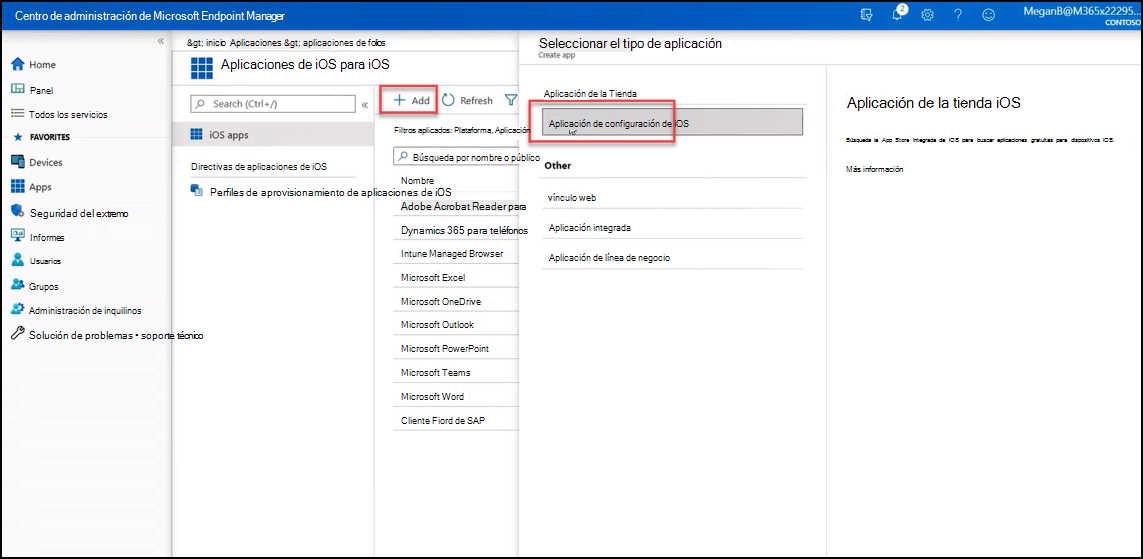
Task: Open Informes in the sidebar
Action: click(x=47, y=238)
